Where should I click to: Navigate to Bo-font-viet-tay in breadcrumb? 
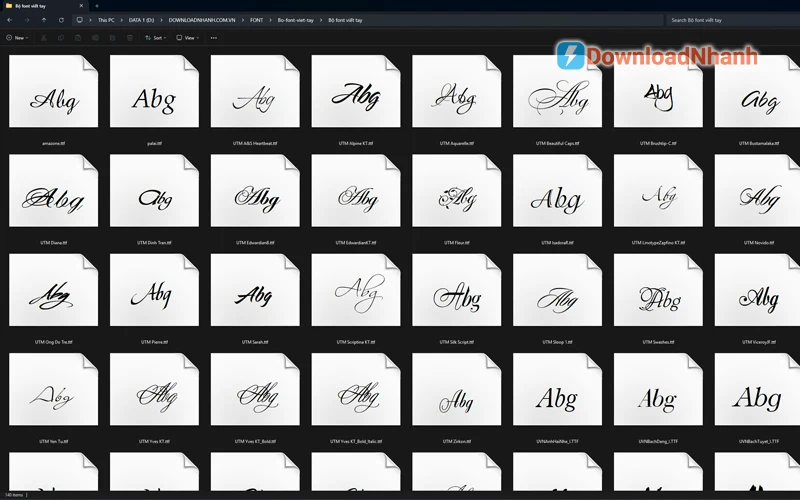point(295,20)
